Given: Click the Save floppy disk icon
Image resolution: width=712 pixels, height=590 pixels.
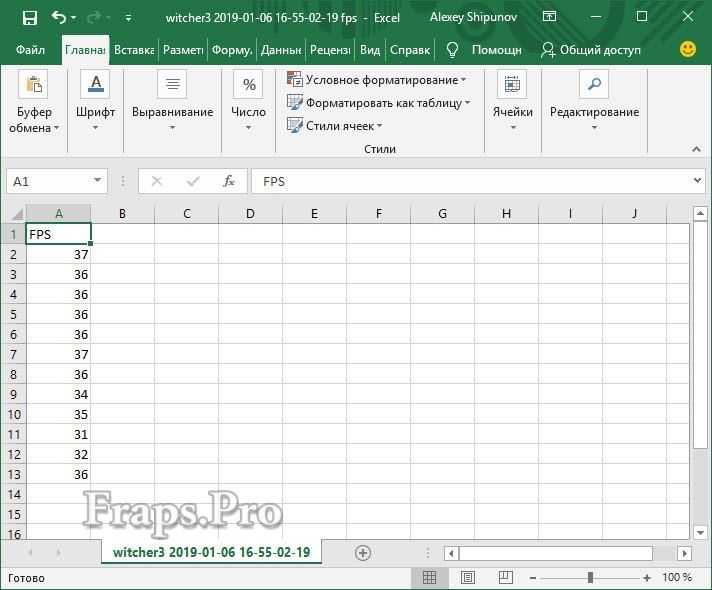Looking at the screenshot, I should click(x=30, y=18).
